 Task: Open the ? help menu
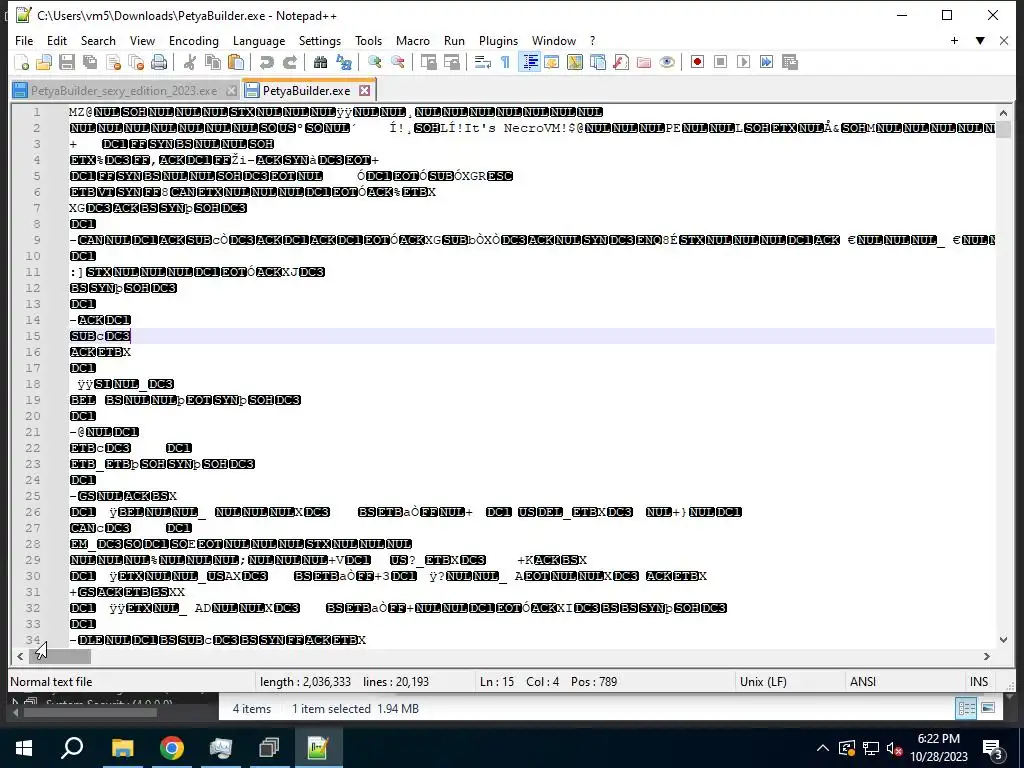click(x=592, y=40)
